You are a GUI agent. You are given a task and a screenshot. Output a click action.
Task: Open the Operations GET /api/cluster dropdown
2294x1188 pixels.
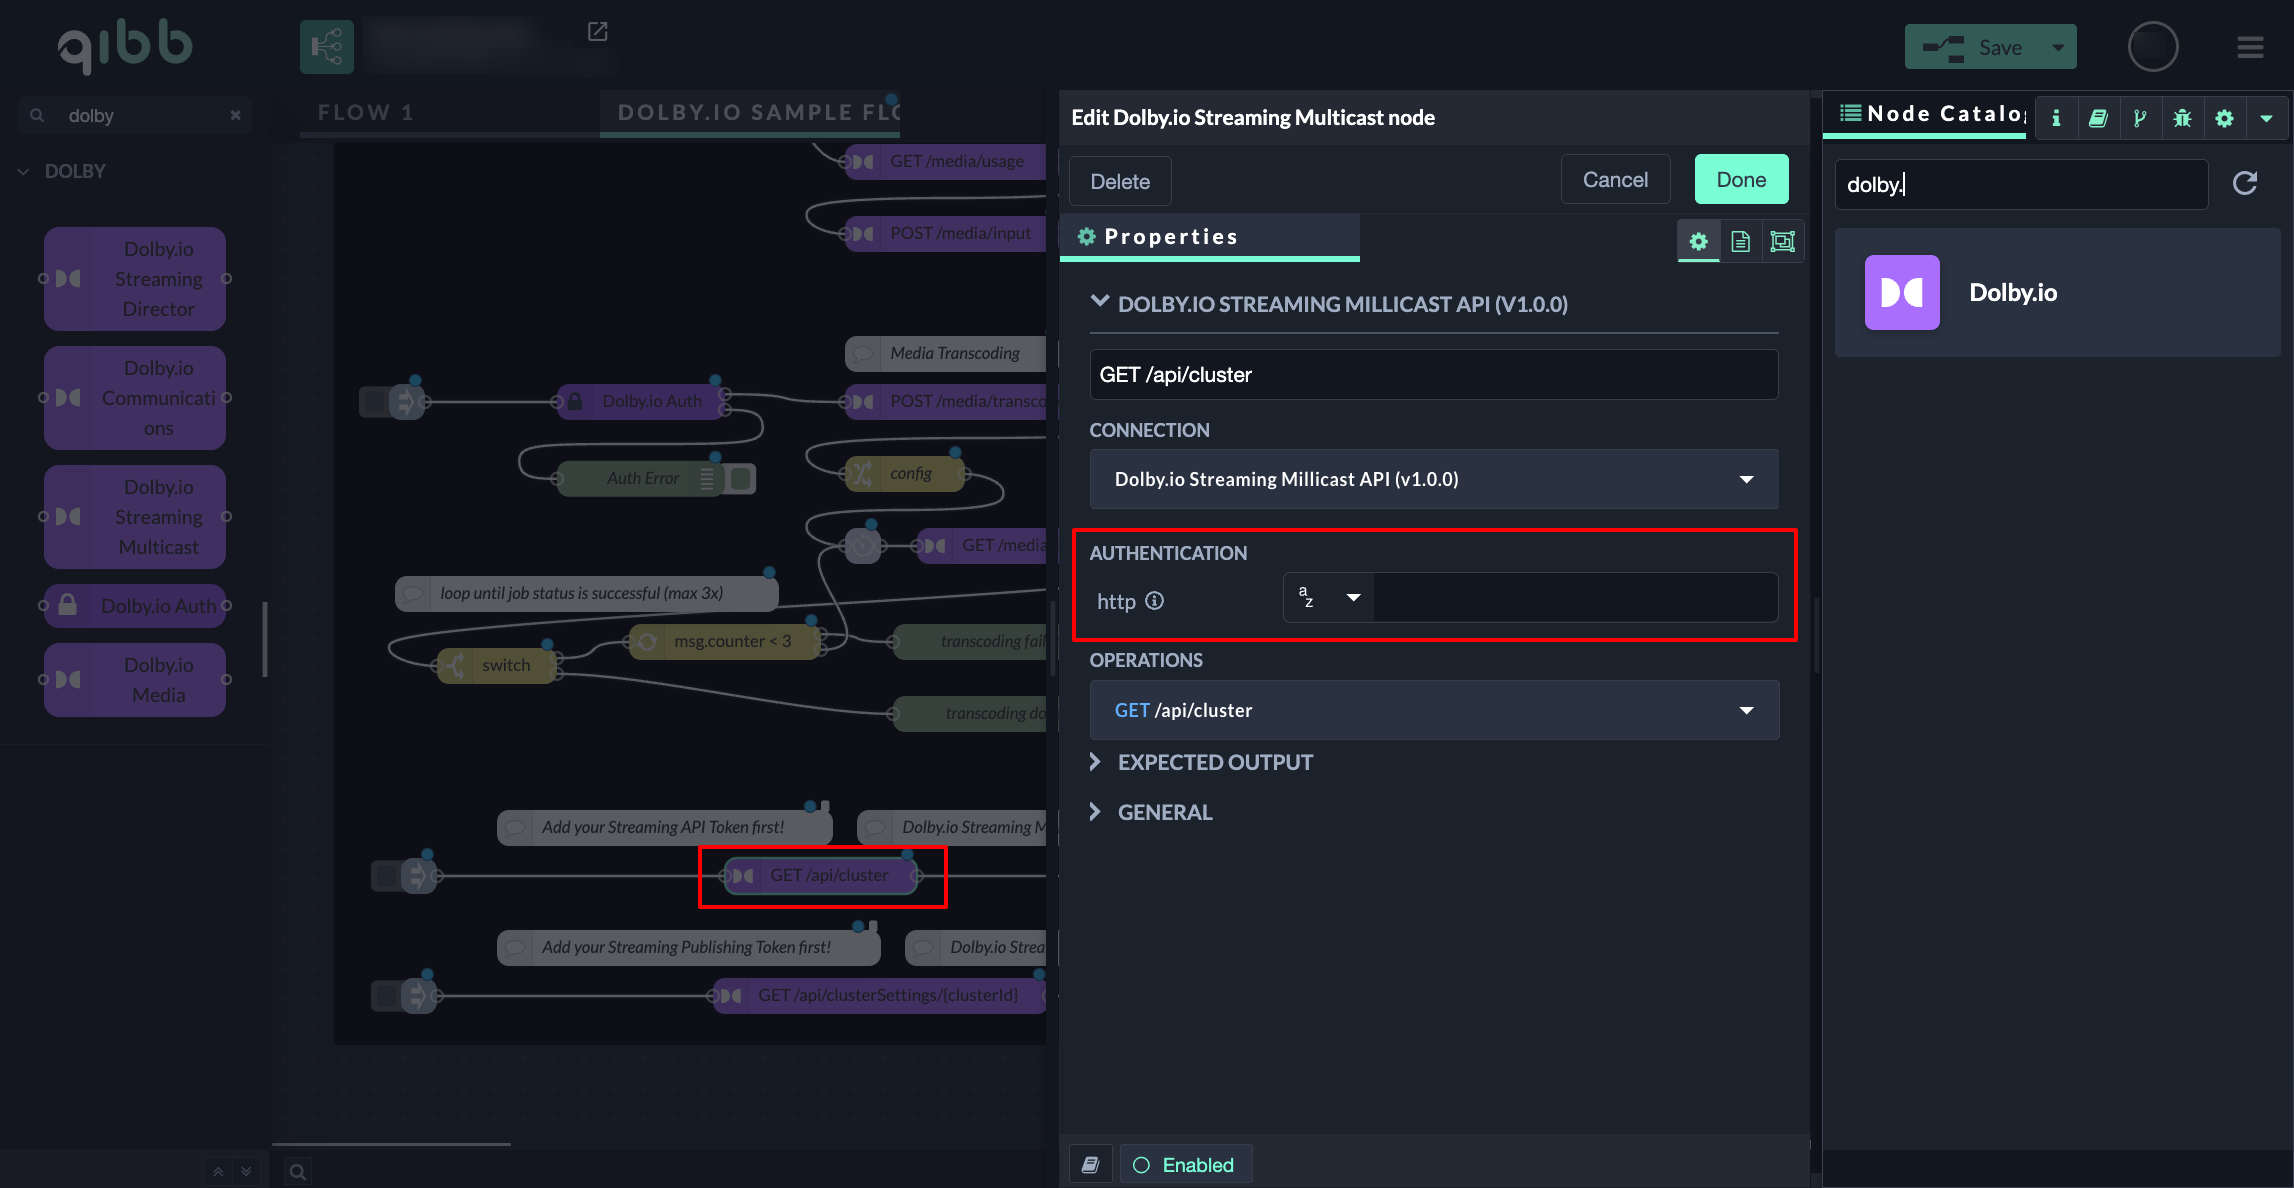pyautogui.click(x=1433, y=710)
